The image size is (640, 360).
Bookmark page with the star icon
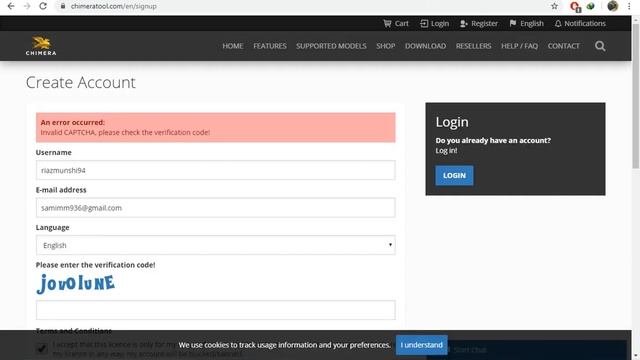coord(554,6)
